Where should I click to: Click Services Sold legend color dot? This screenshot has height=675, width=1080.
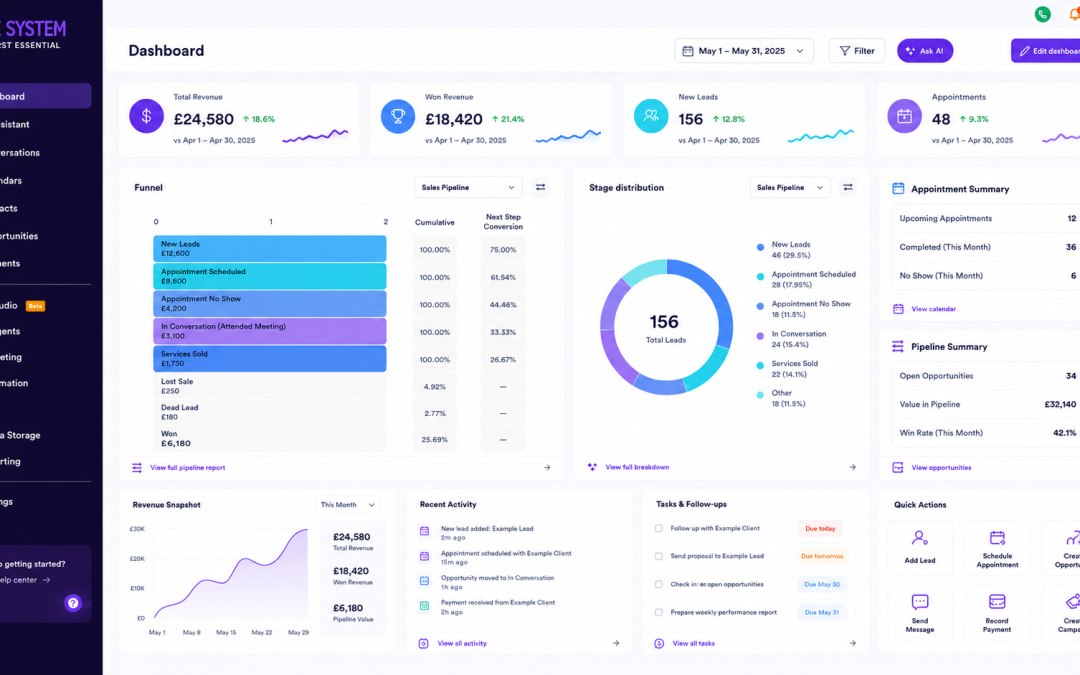click(x=760, y=366)
